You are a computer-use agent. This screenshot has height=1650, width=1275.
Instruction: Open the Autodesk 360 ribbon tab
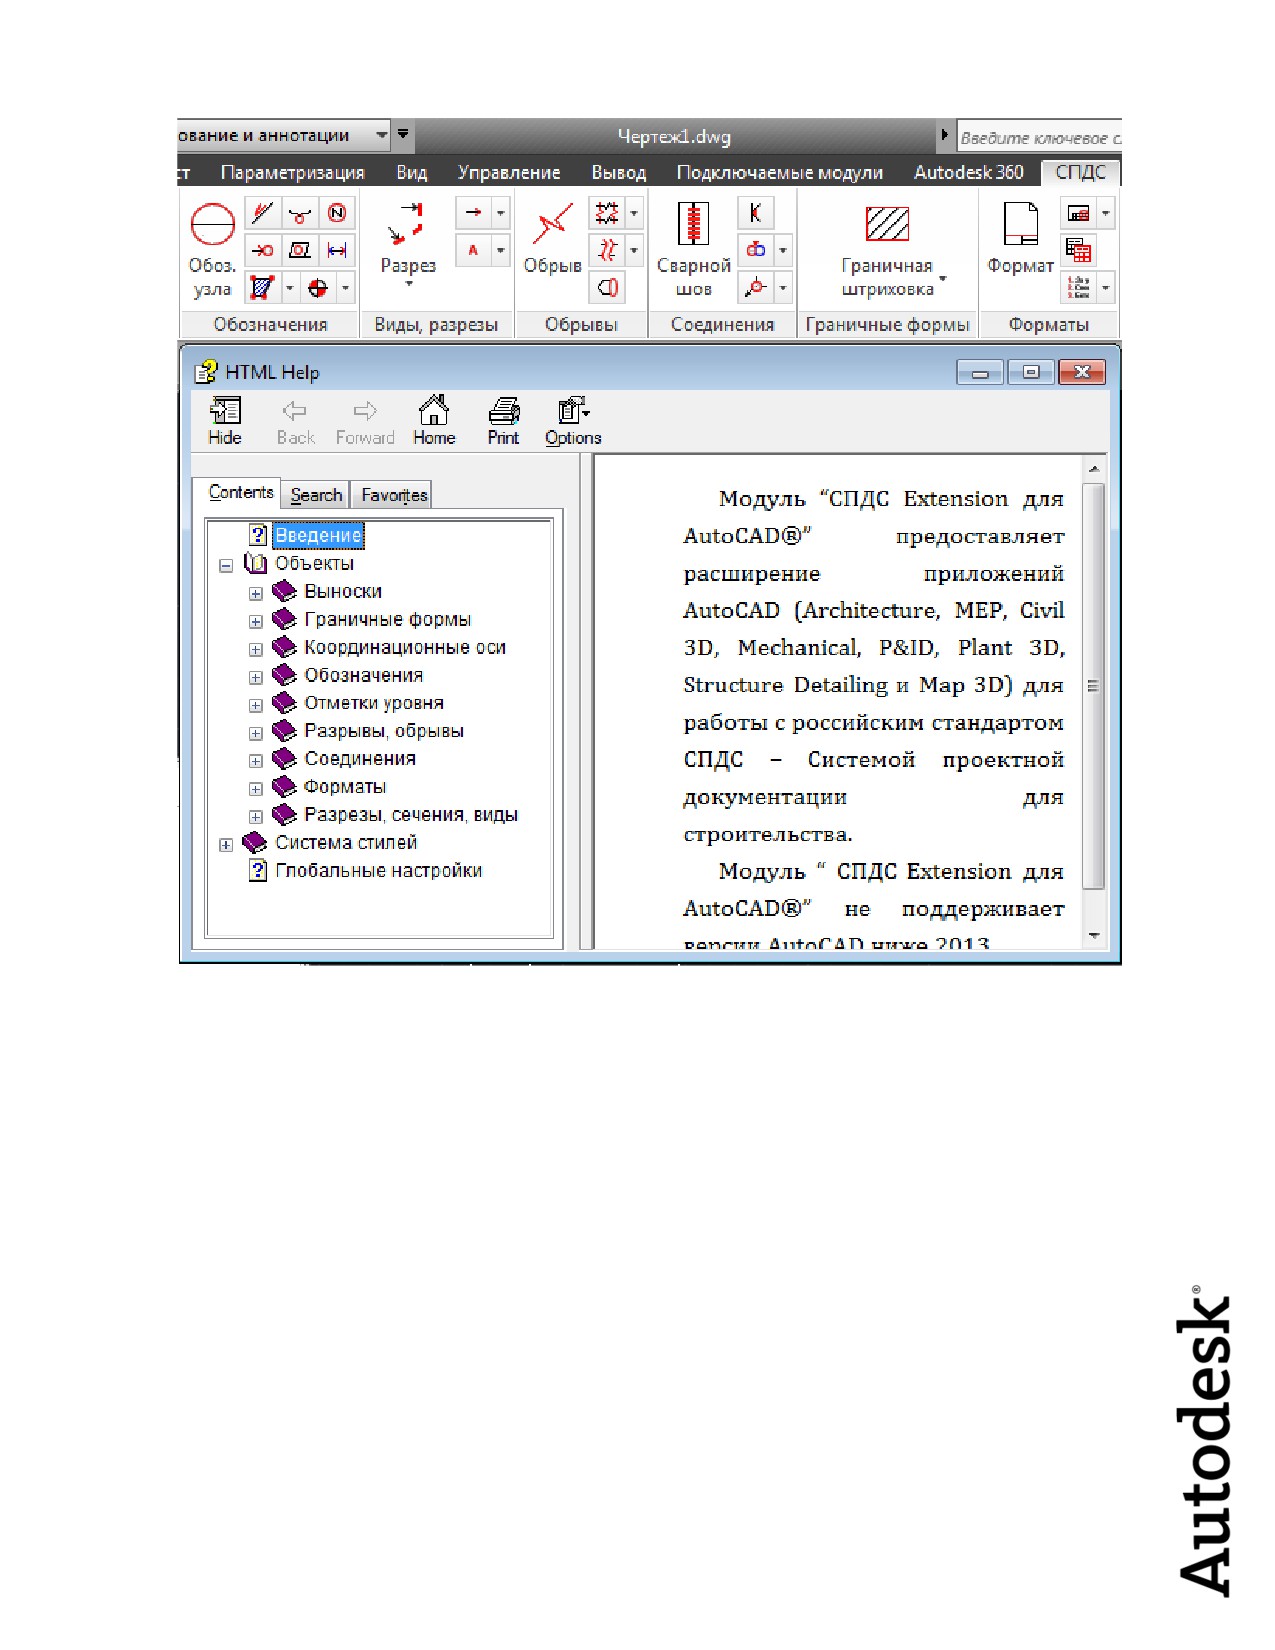(x=968, y=172)
